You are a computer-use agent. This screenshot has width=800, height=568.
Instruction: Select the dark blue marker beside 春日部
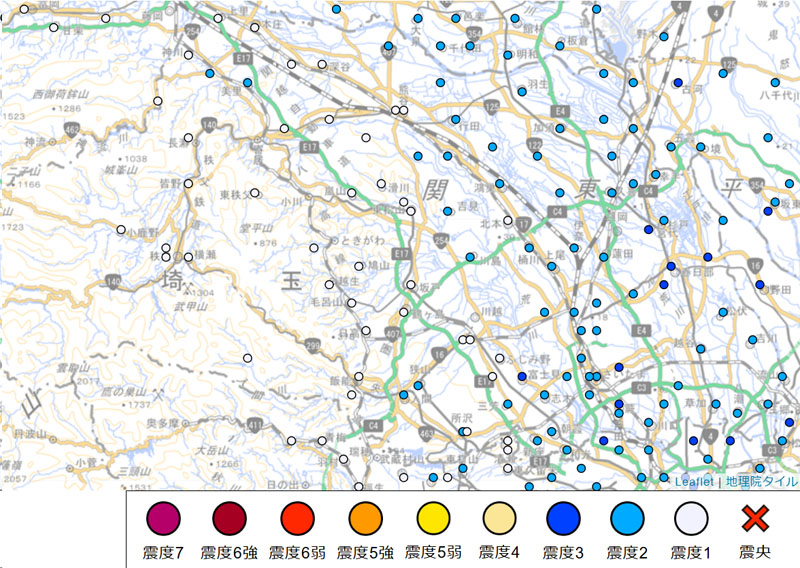coord(671,266)
